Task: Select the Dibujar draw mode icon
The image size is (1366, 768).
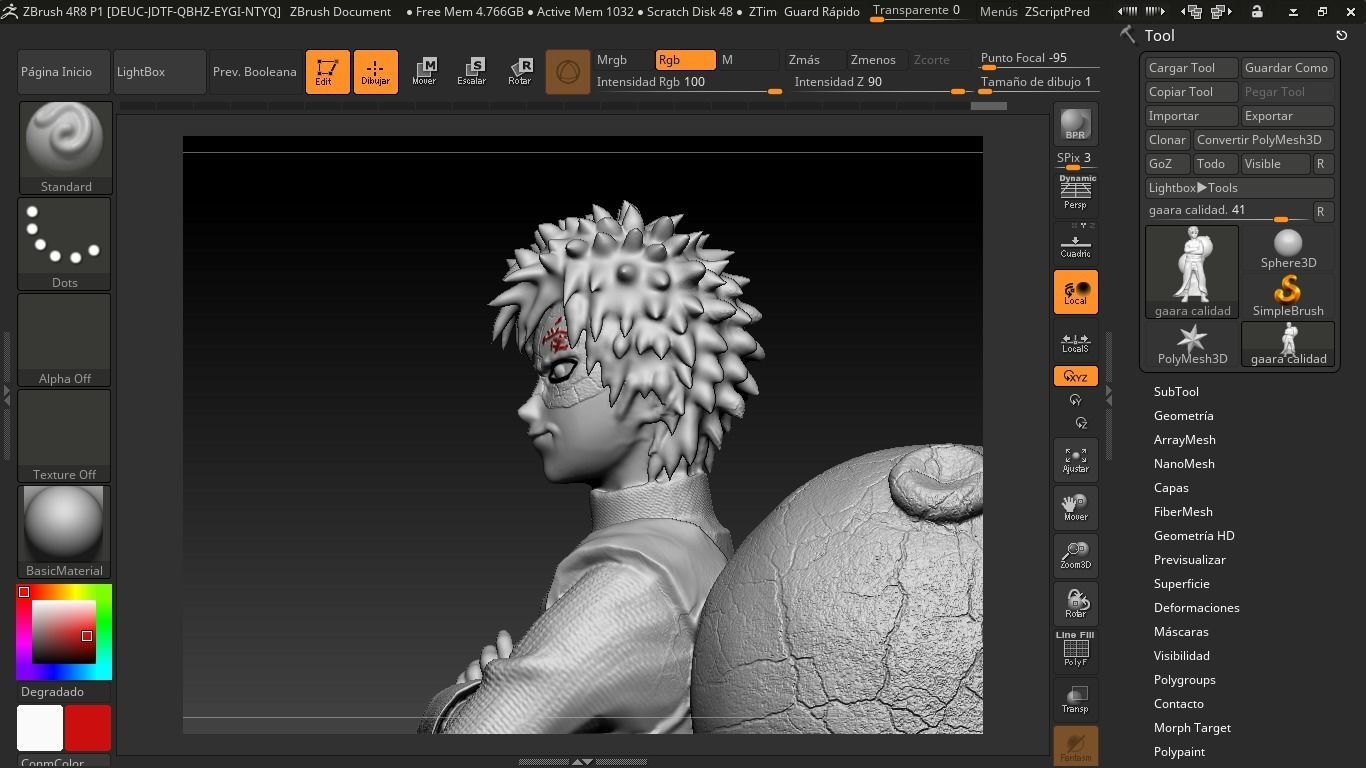Action: (x=376, y=72)
